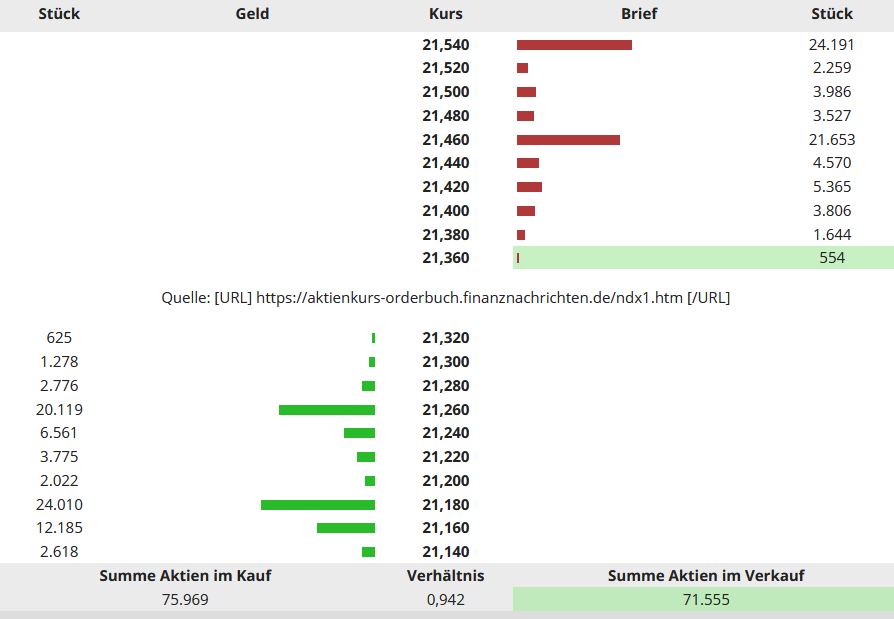Click the buy total 75.969
The height and width of the screenshot is (619, 894).
(185, 600)
